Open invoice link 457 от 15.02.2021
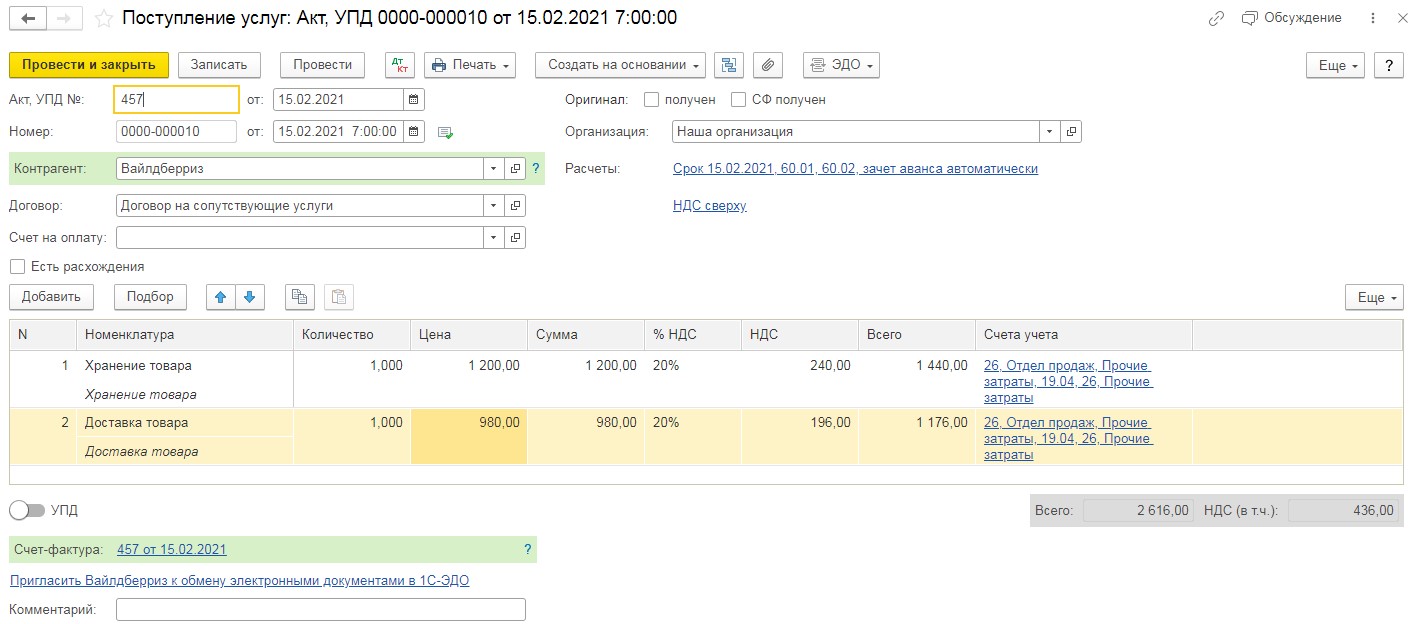The image size is (1416, 624). [172, 549]
